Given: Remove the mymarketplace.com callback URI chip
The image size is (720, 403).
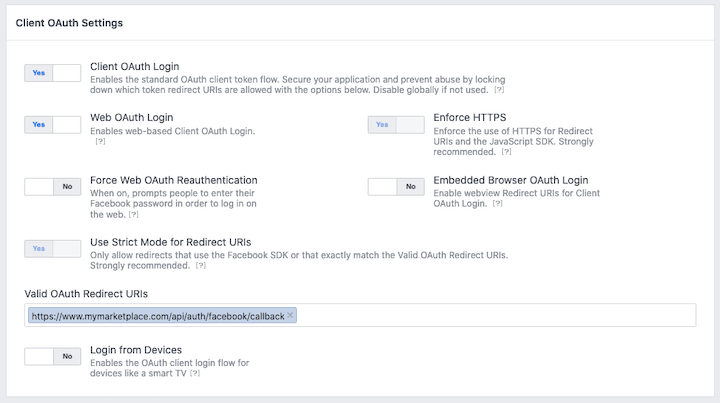Looking at the screenshot, I should click(x=290, y=315).
